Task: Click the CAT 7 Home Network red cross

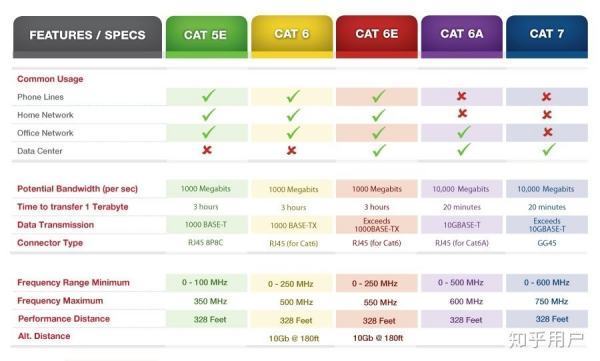Action: pyautogui.click(x=547, y=114)
